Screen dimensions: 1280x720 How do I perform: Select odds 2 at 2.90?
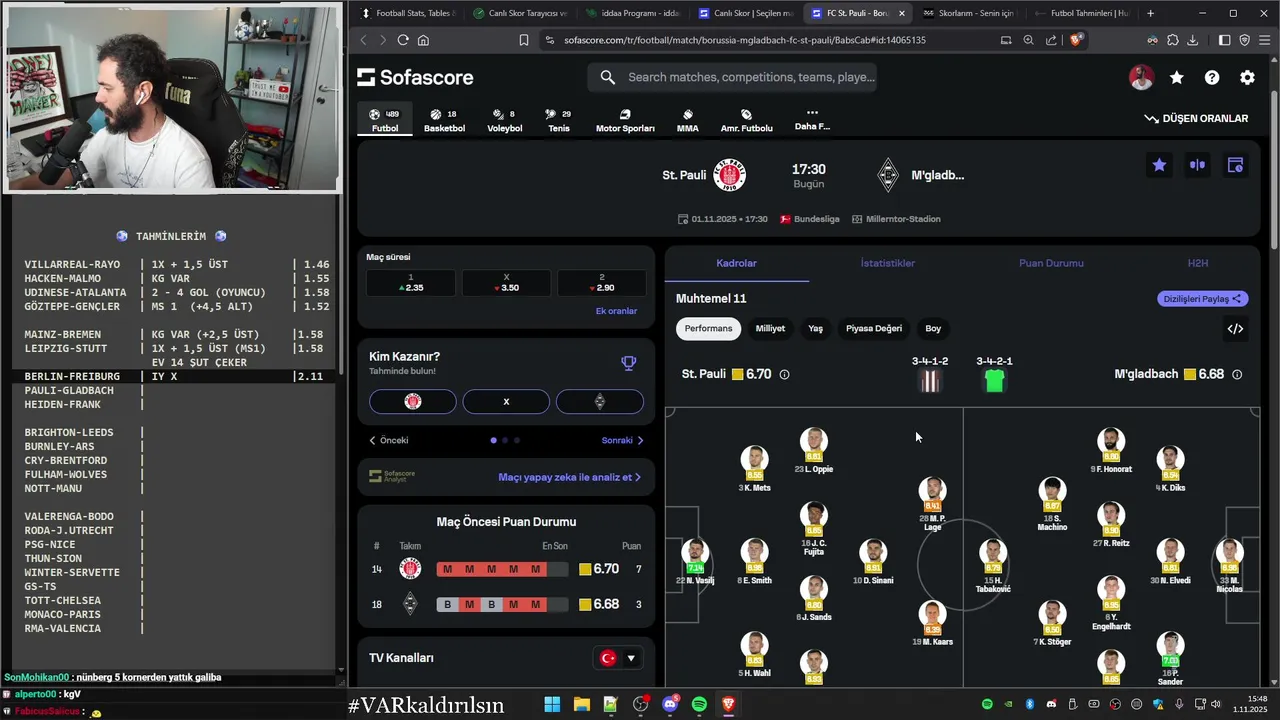point(601,283)
